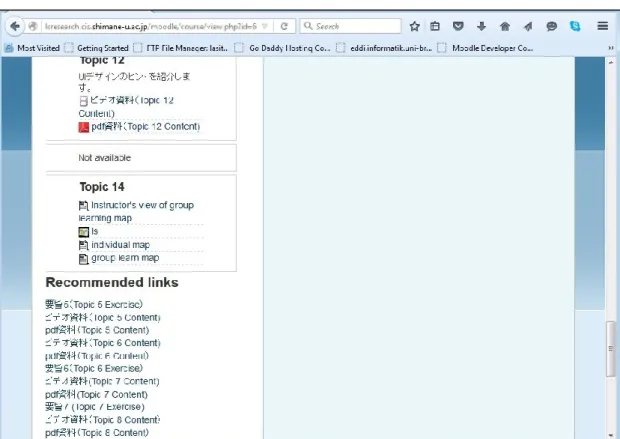This screenshot has height=439, width=620.
Task: Open the Go Daddy Hosting bookmark
Action: 282,48
